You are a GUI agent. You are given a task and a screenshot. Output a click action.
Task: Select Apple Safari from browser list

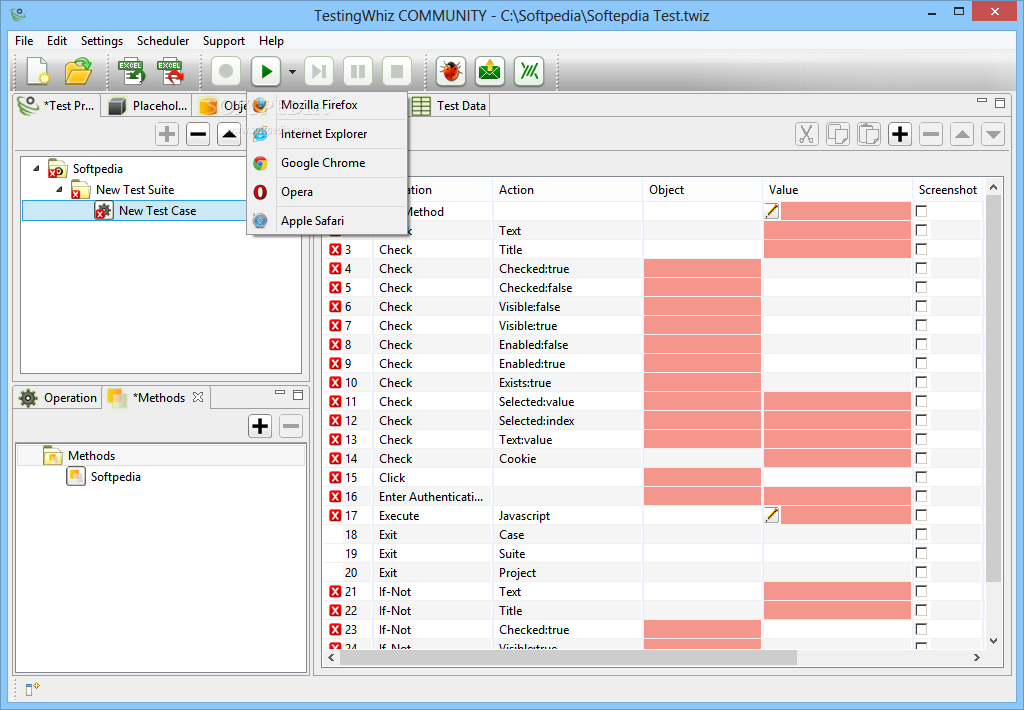tap(327, 221)
